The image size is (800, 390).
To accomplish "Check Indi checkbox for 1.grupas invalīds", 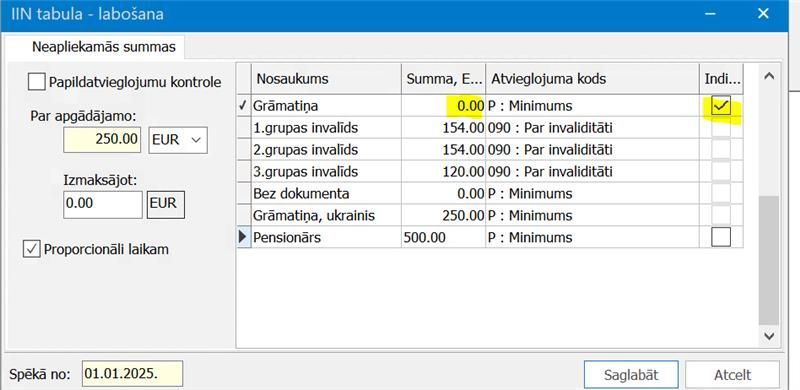I will coord(721,128).
